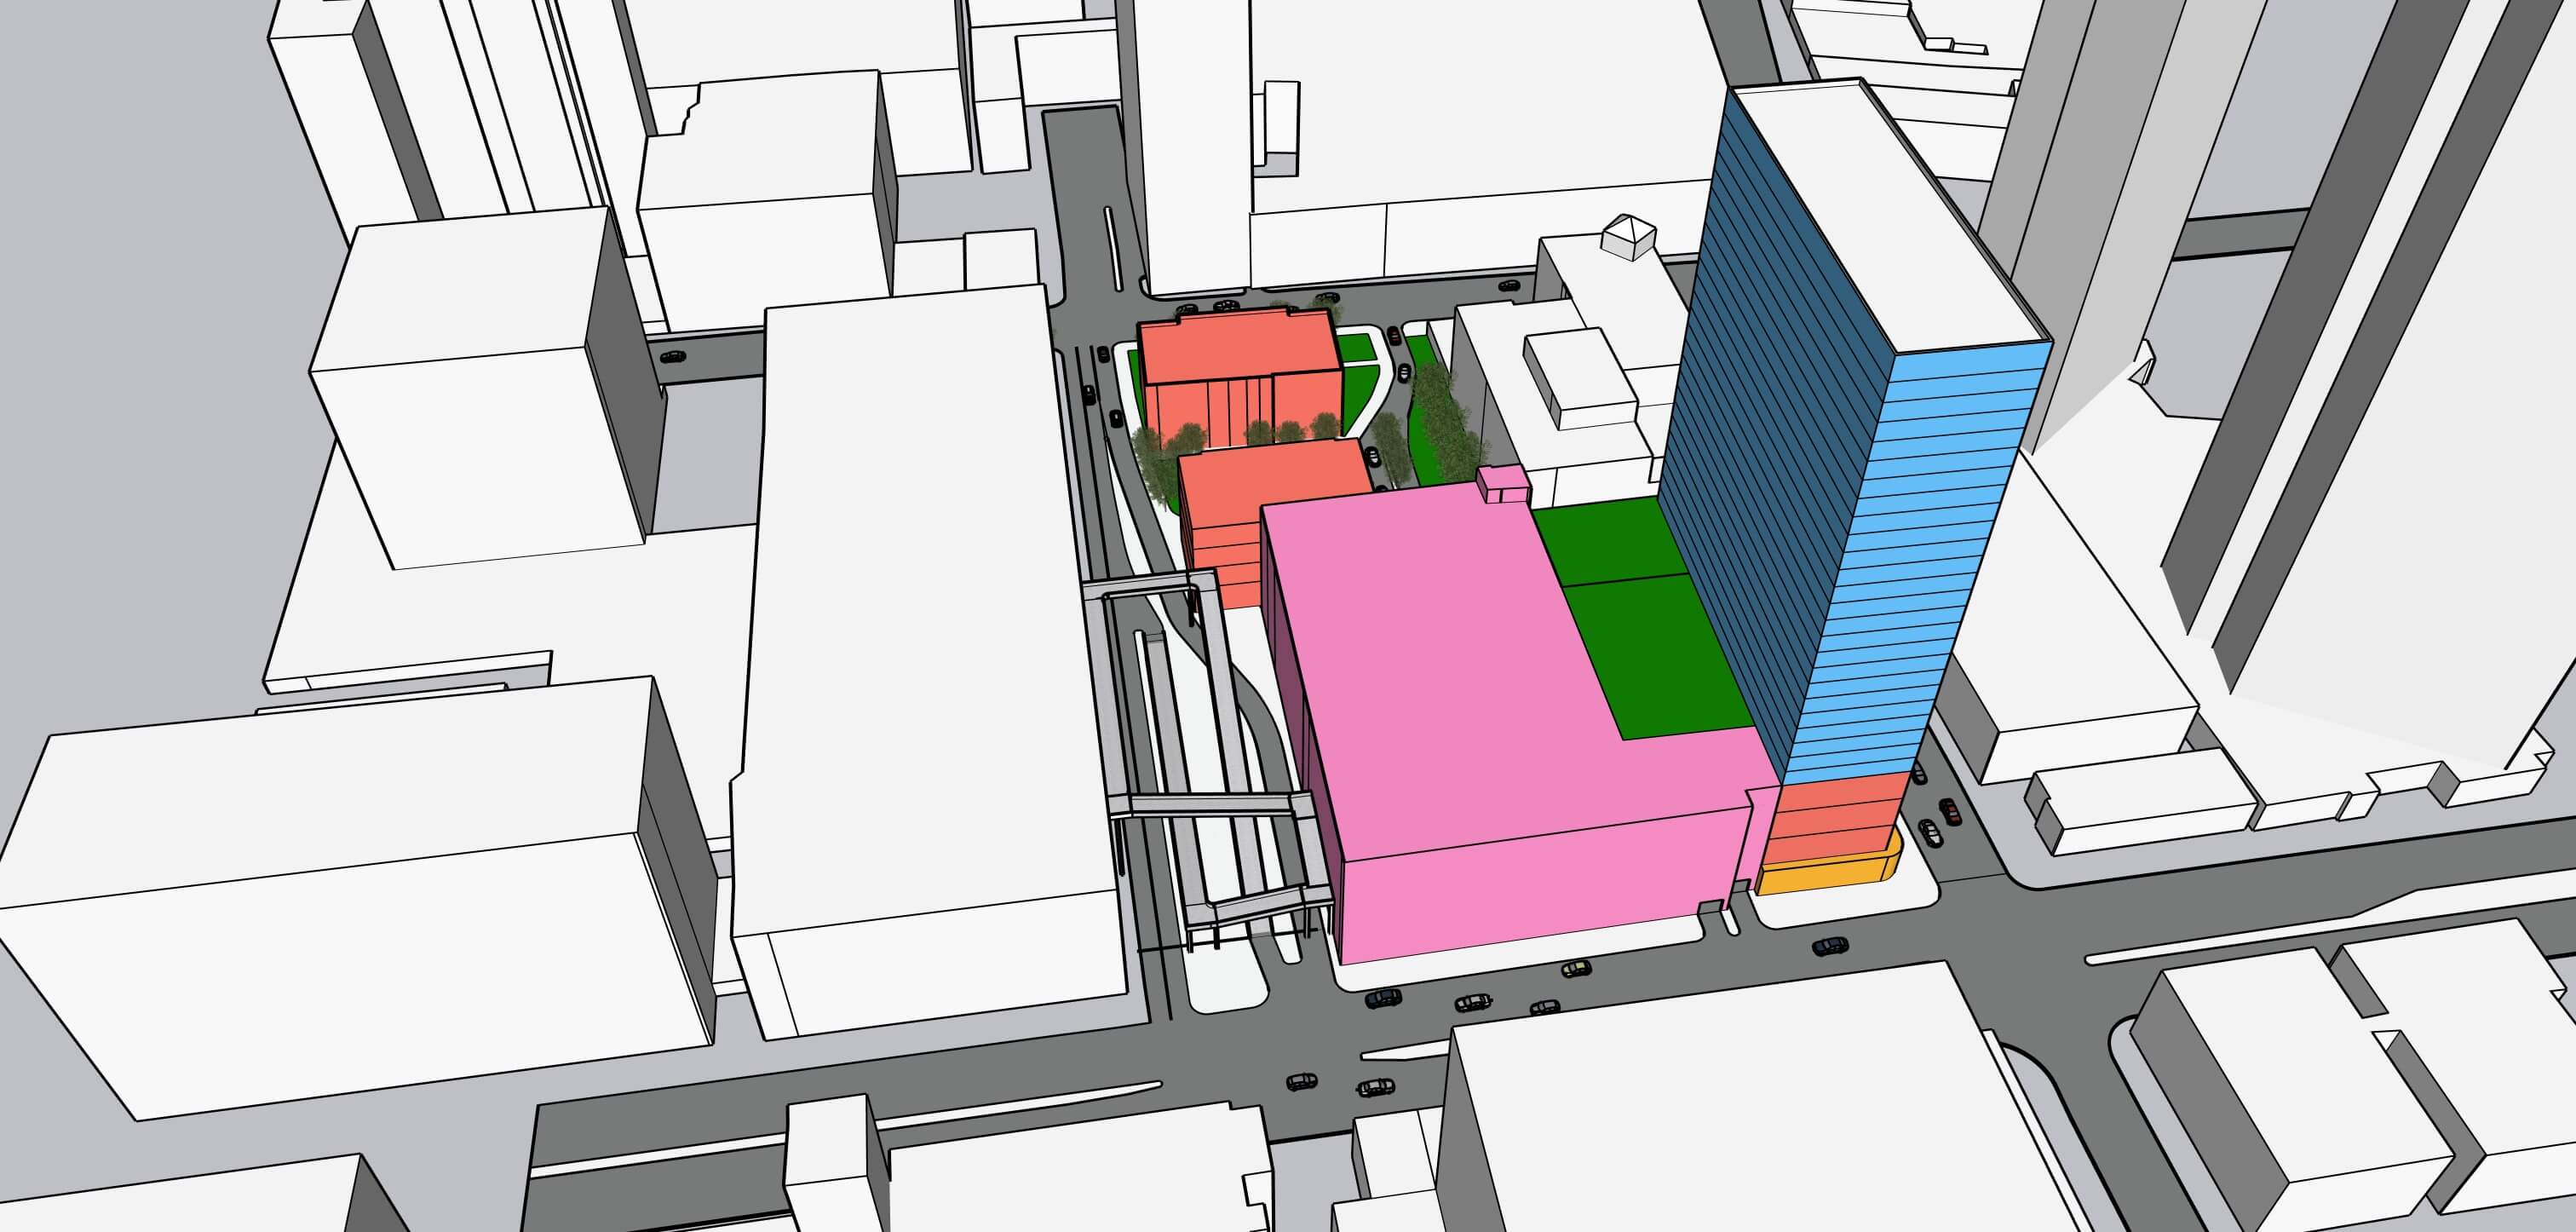Click the pyramid-shaped rooftop structure on white building

[1628, 237]
